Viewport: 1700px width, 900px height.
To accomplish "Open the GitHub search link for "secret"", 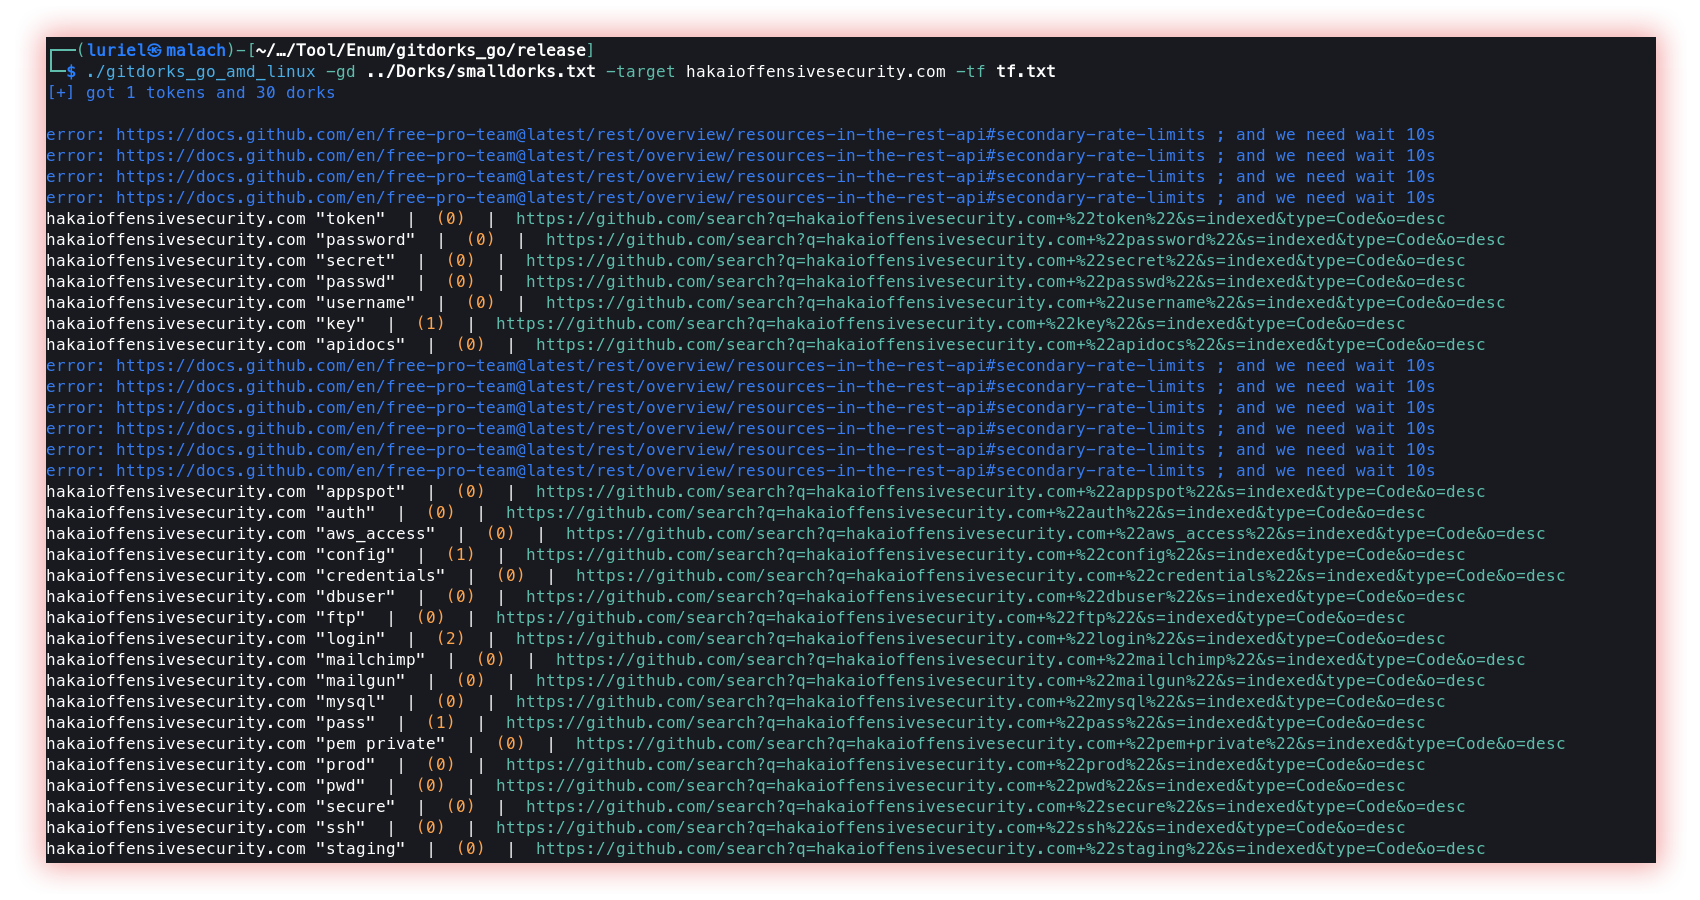I will click(x=995, y=261).
